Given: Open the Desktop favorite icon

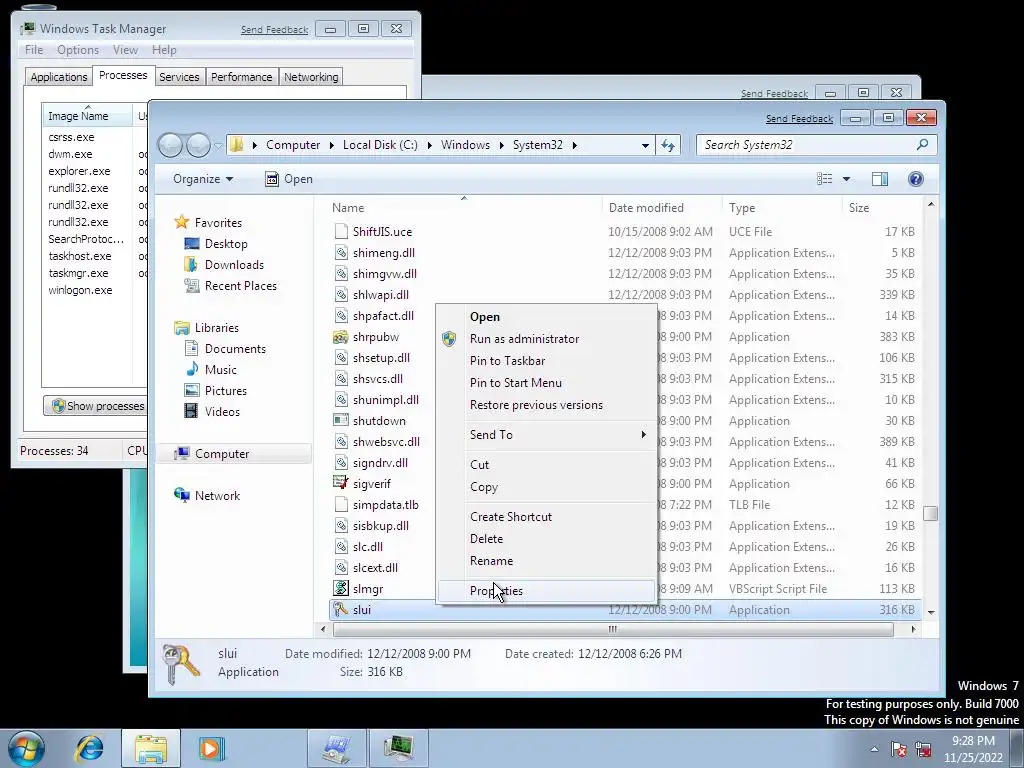Looking at the screenshot, I should (x=191, y=244).
